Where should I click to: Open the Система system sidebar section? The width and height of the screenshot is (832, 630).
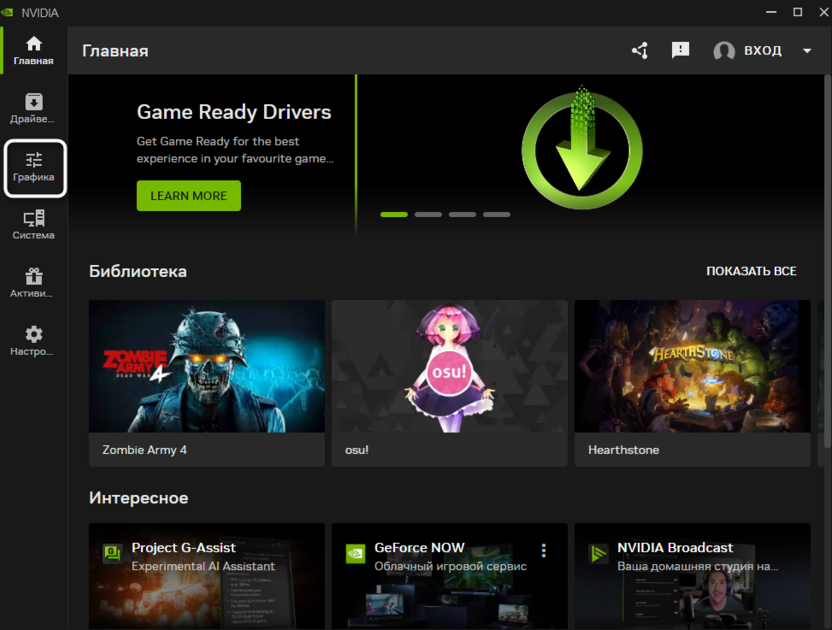point(33,225)
